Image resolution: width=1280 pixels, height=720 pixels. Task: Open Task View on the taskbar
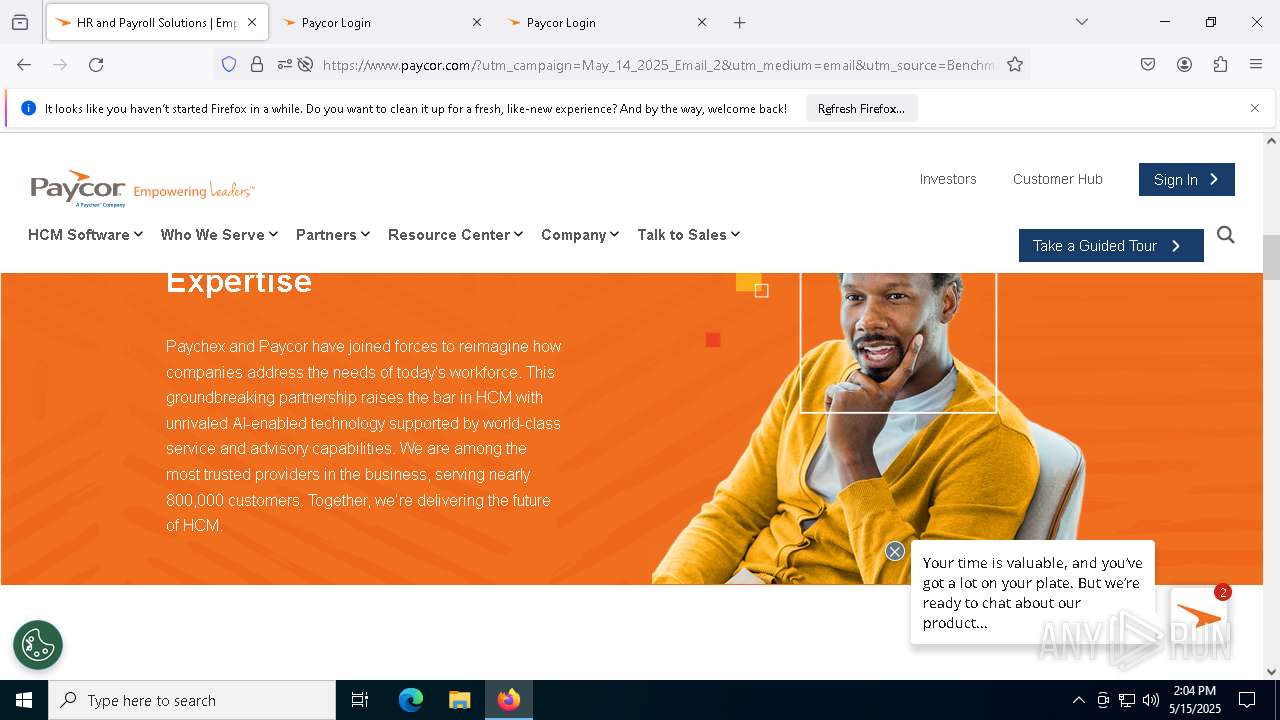[x=360, y=700]
